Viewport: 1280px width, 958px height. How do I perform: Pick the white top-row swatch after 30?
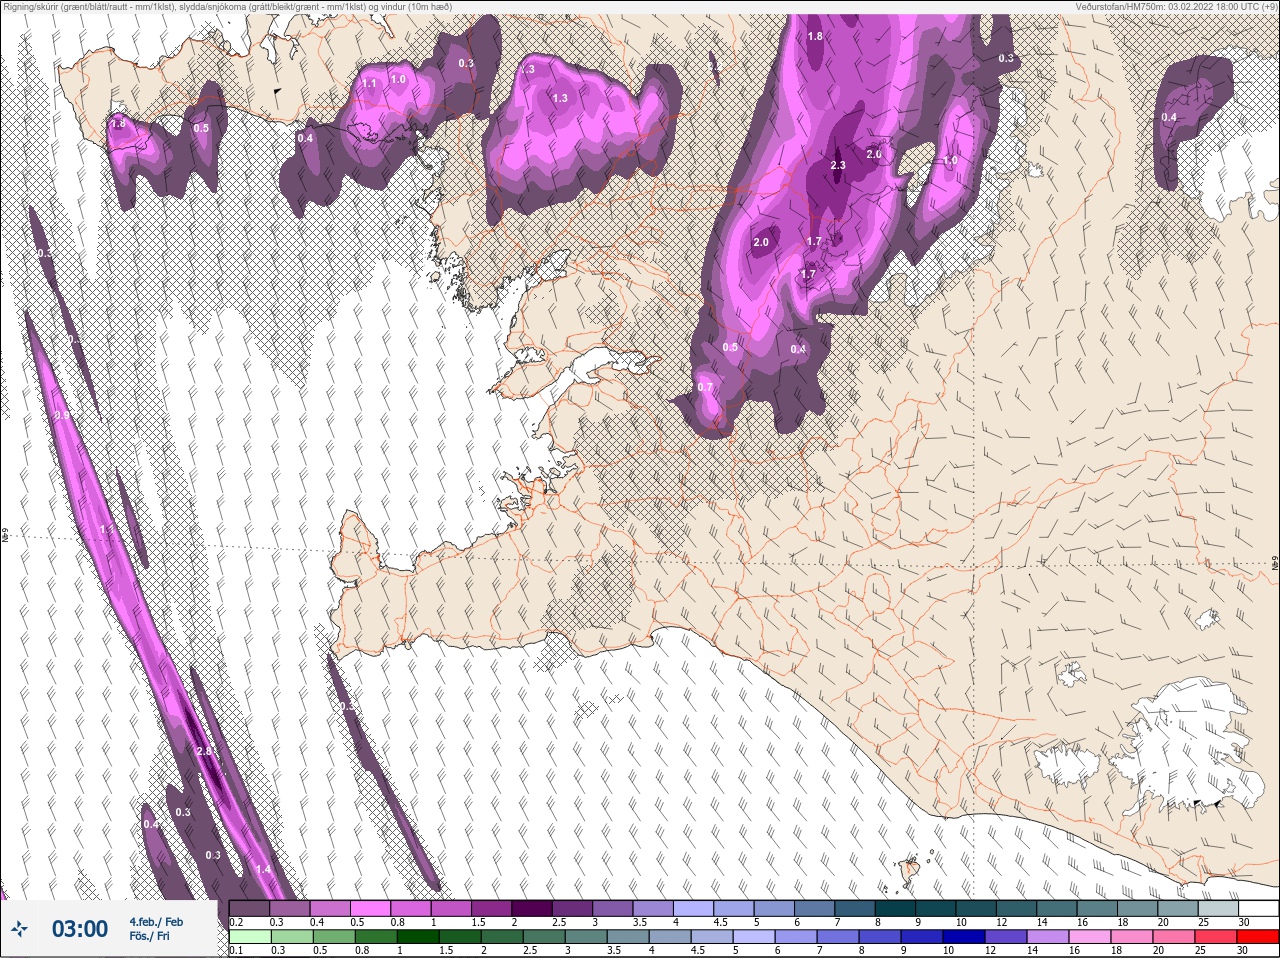[x=1260, y=908]
